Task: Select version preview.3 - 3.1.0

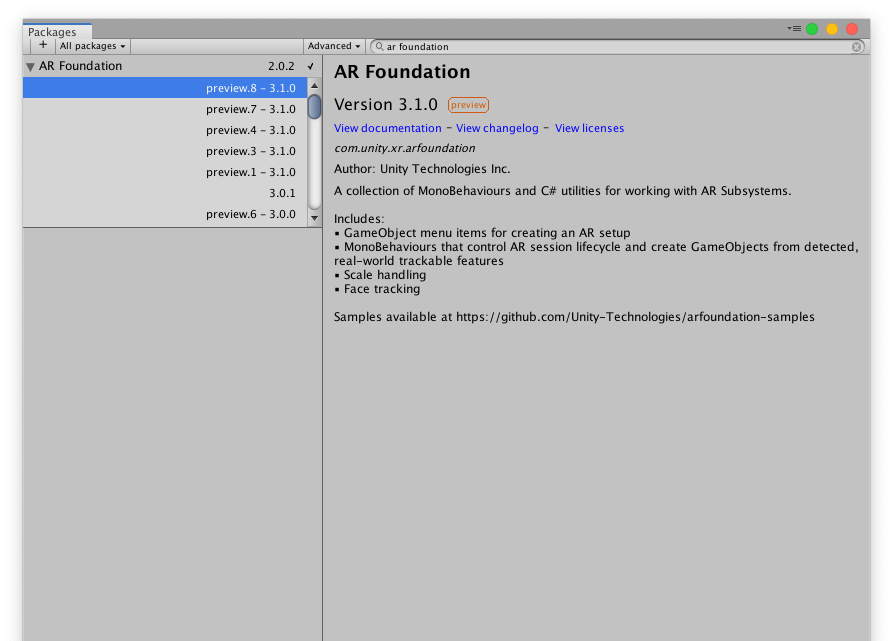Action: [x=165, y=151]
